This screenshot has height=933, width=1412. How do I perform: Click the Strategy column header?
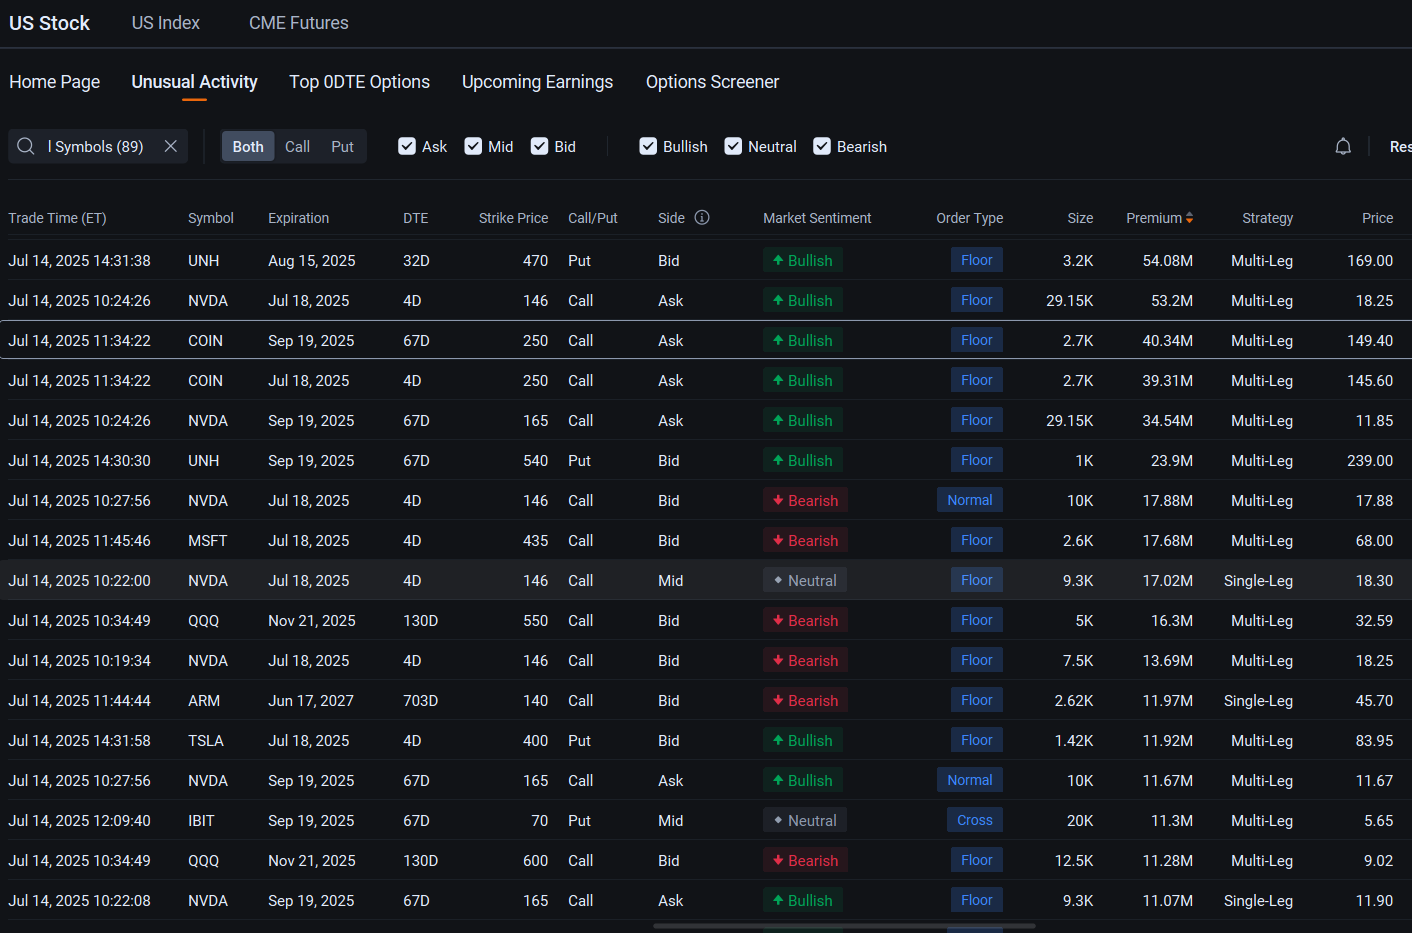pos(1267,218)
